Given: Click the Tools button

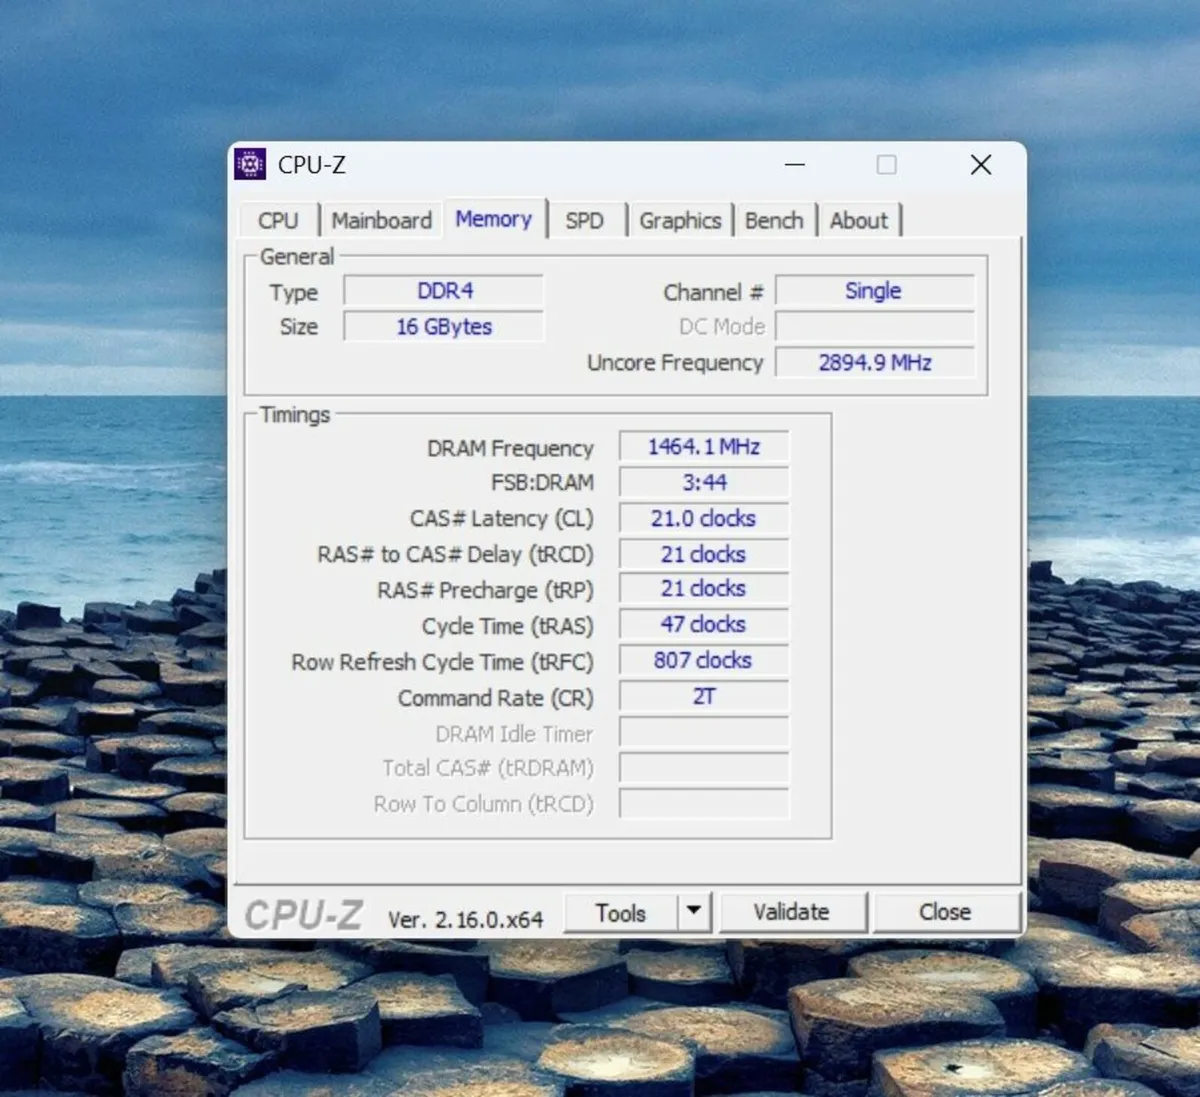Looking at the screenshot, I should [x=621, y=911].
